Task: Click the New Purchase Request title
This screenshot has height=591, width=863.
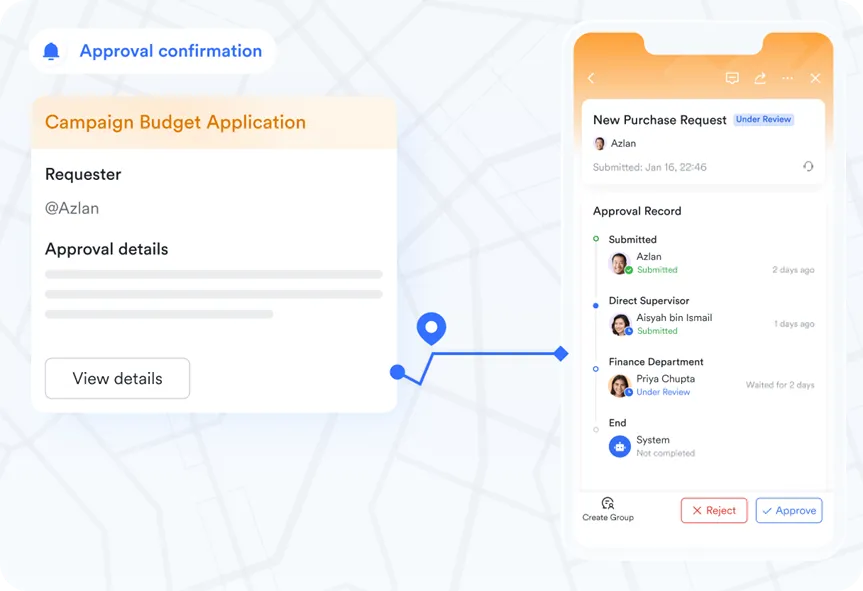Action: [659, 120]
